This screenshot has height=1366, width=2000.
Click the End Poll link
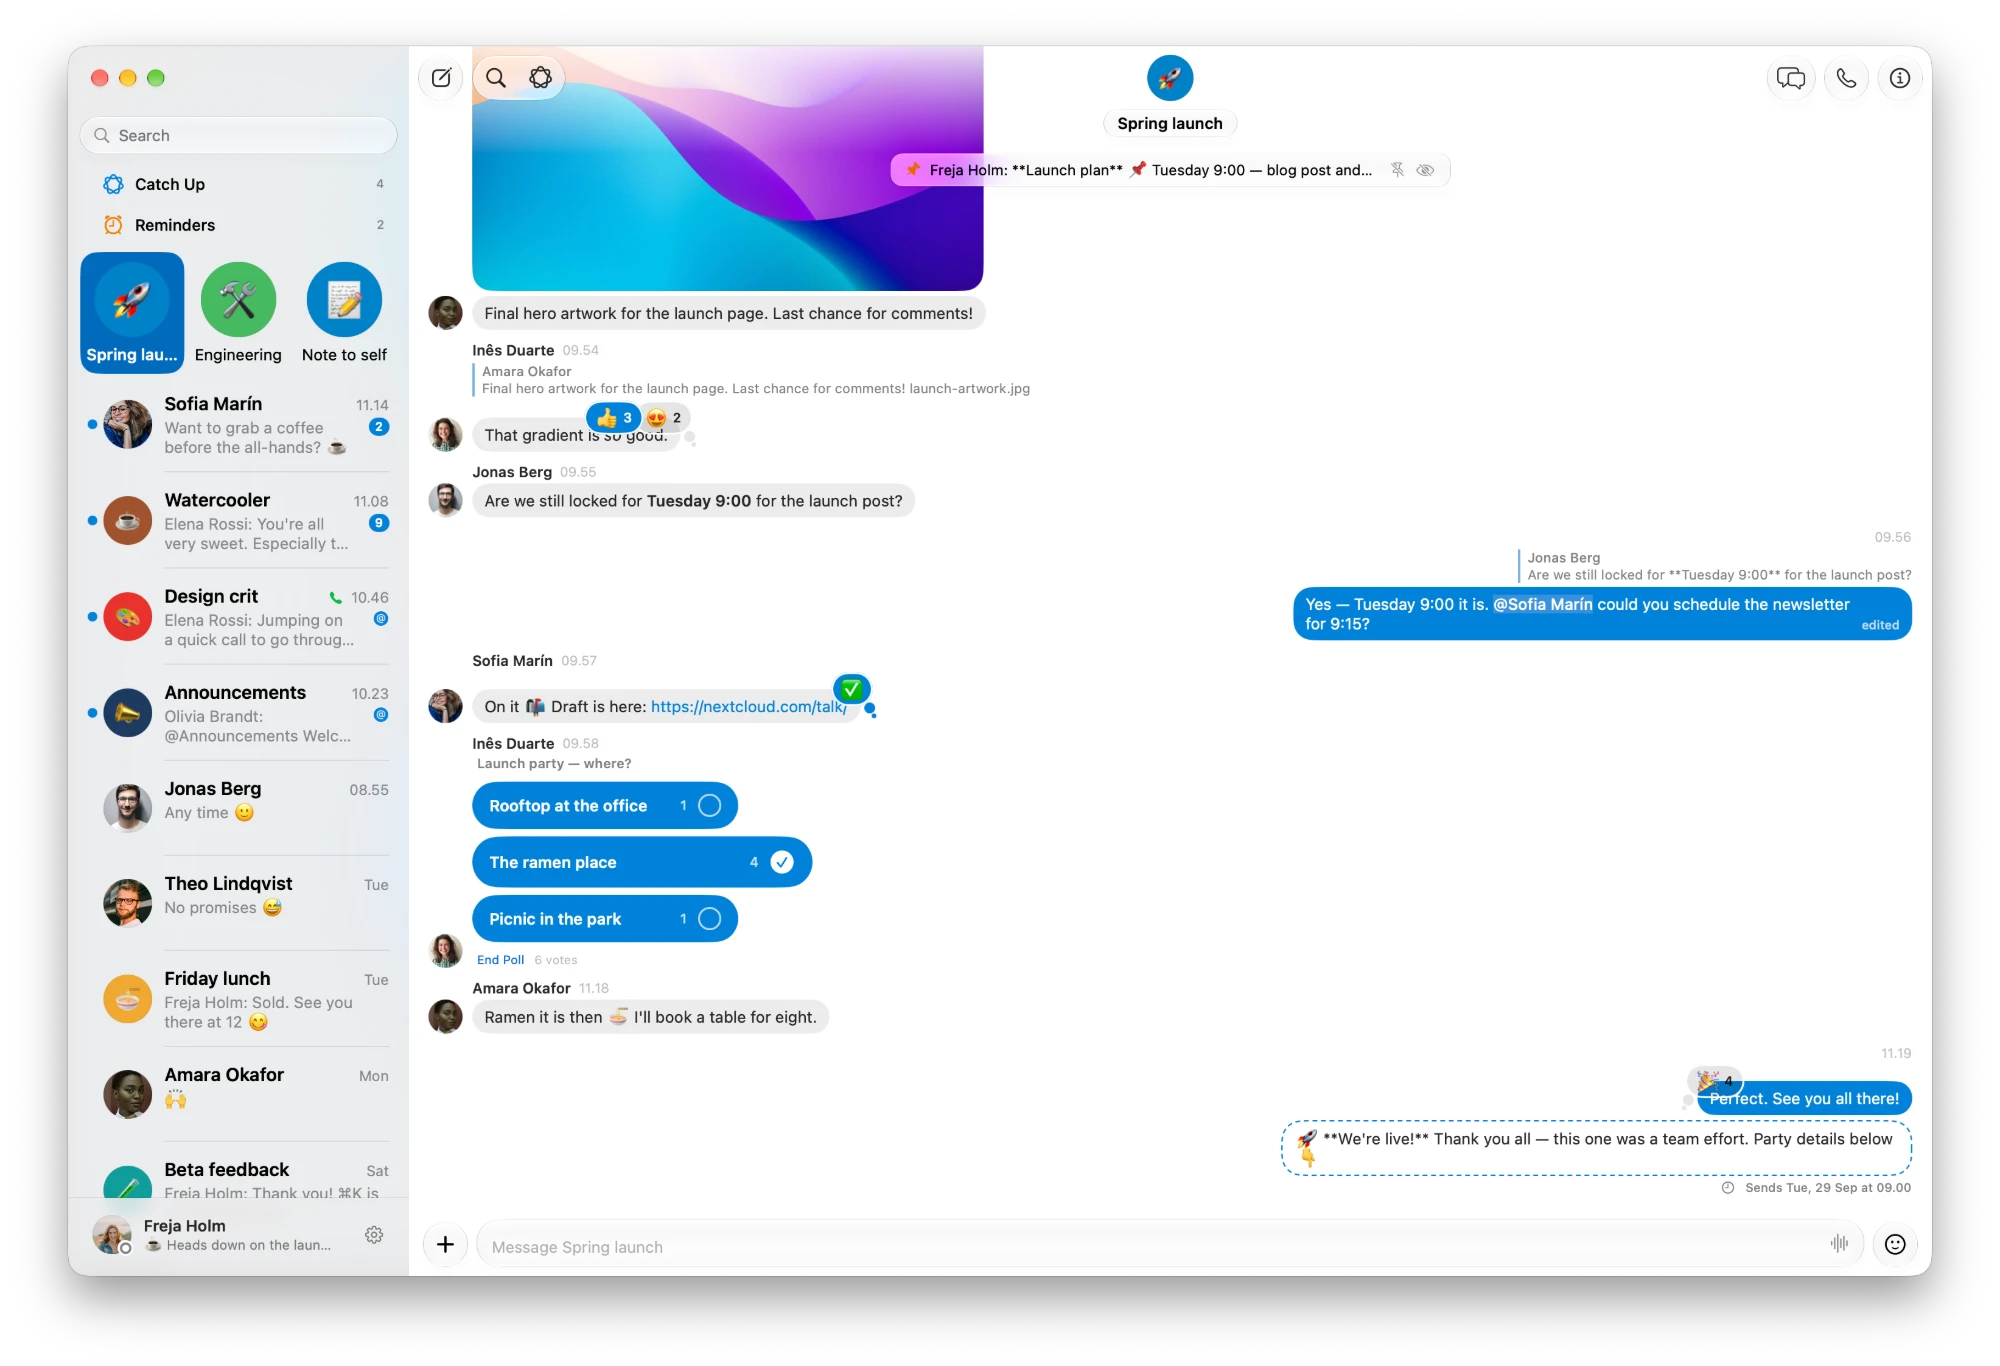point(501,960)
